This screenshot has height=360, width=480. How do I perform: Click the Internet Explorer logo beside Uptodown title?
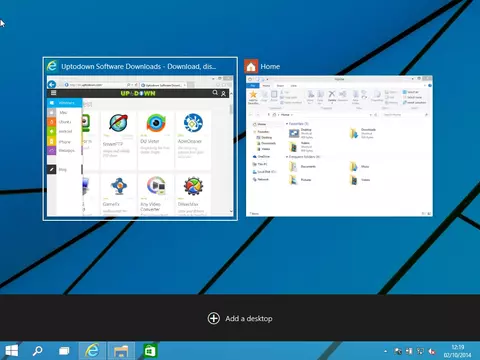point(52,66)
